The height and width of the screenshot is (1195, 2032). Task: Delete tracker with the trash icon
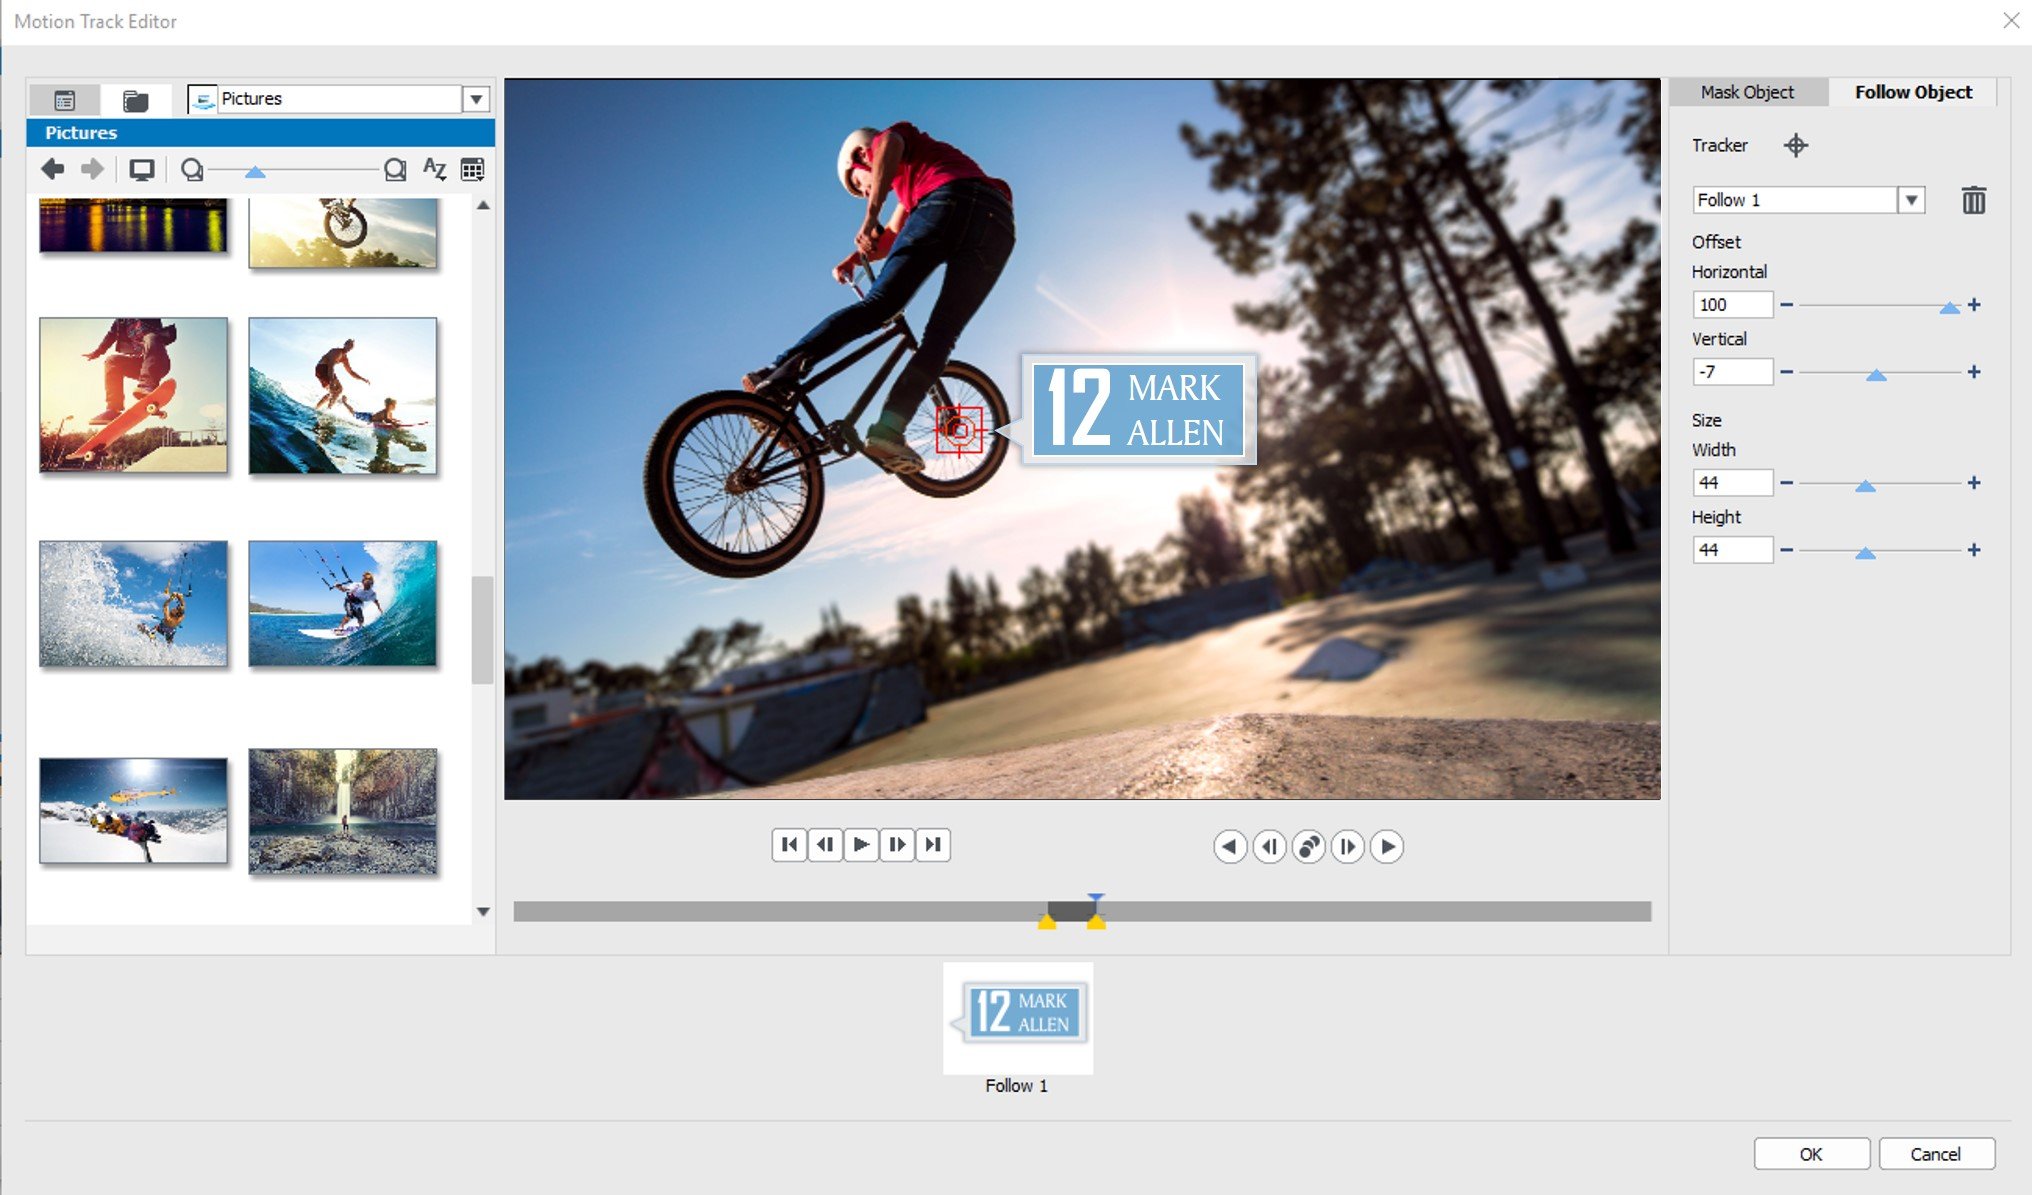(x=1973, y=201)
